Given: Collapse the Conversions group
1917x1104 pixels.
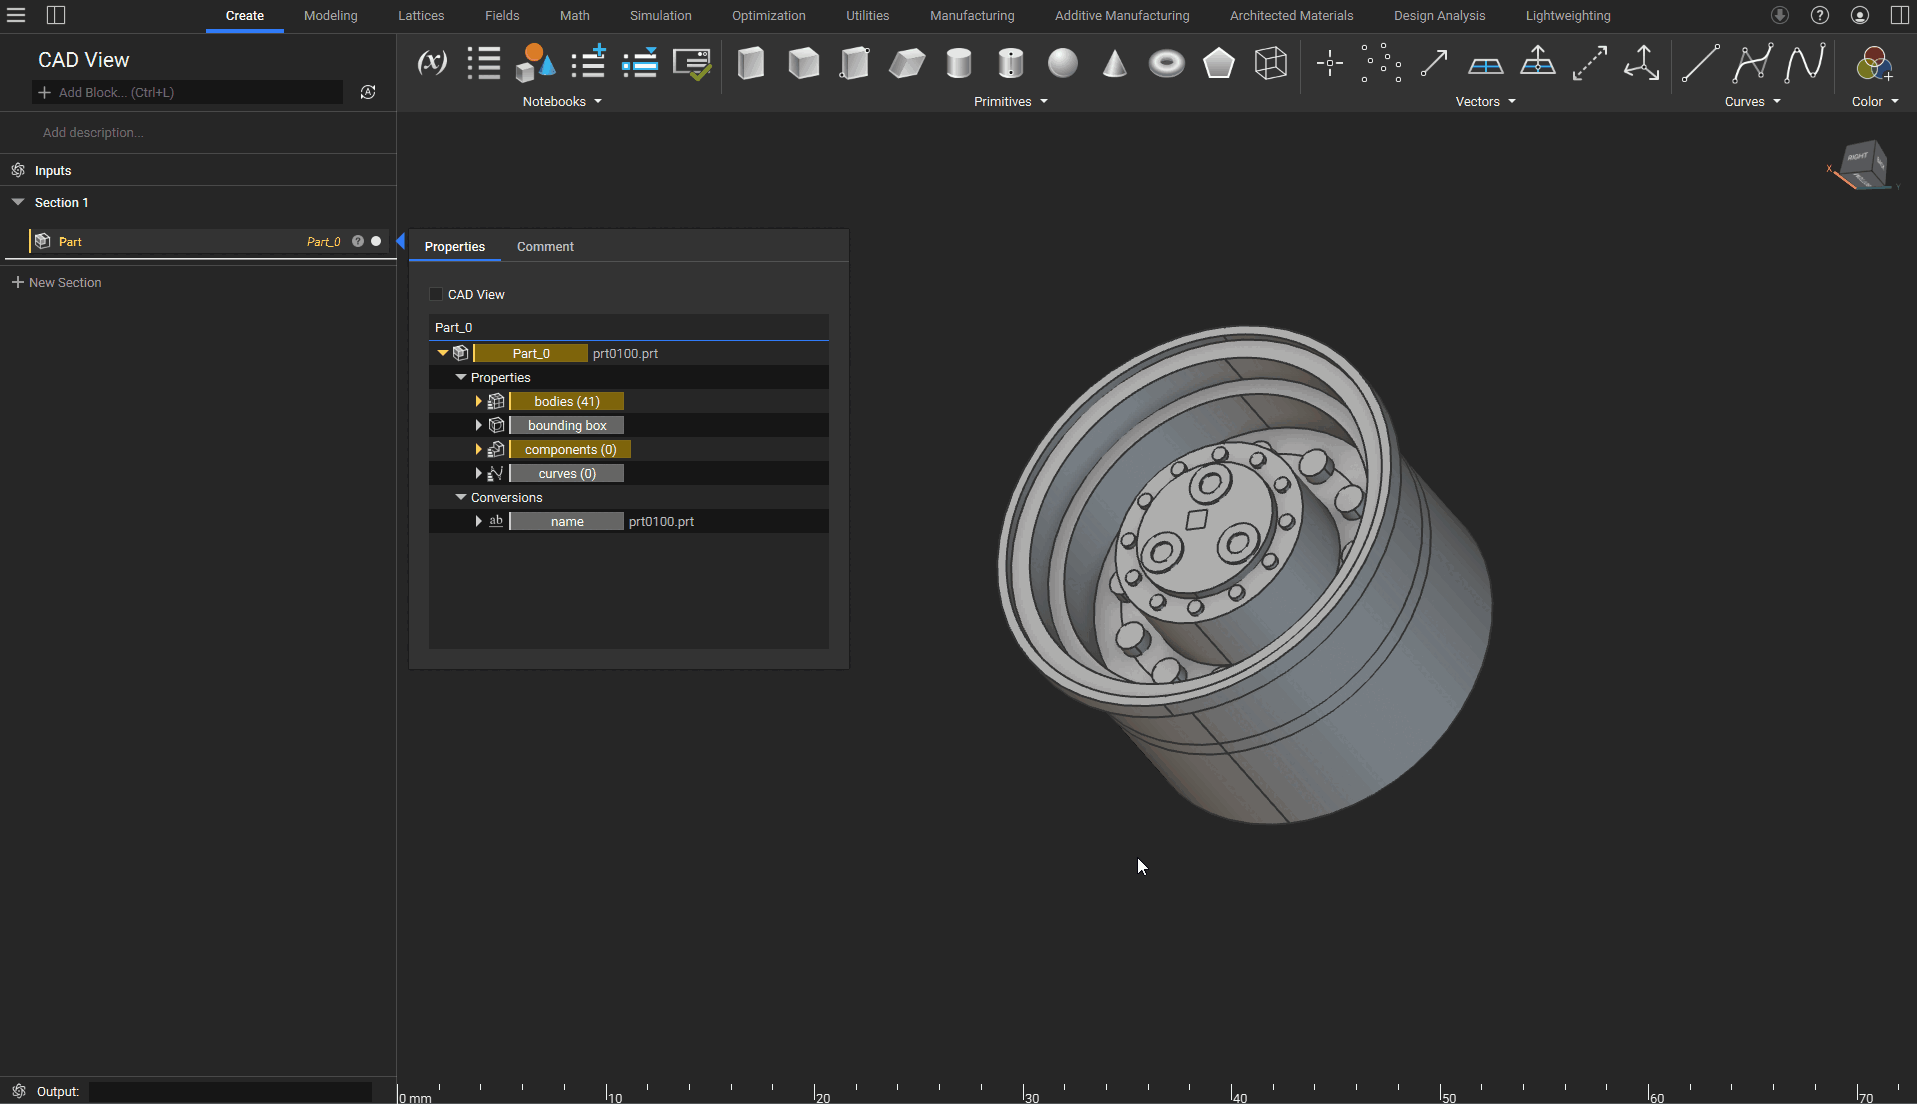Looking at the screenshot, I should [x=461, y=497].
